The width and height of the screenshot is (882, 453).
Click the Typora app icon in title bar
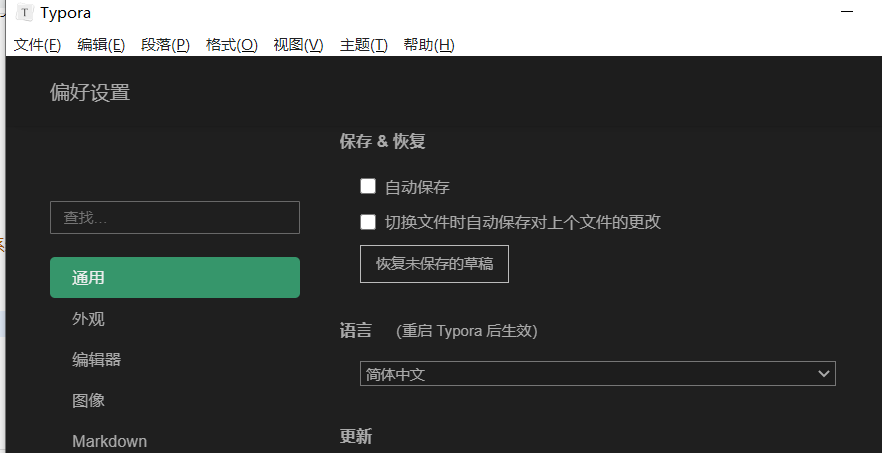click(x=24, y=13)
